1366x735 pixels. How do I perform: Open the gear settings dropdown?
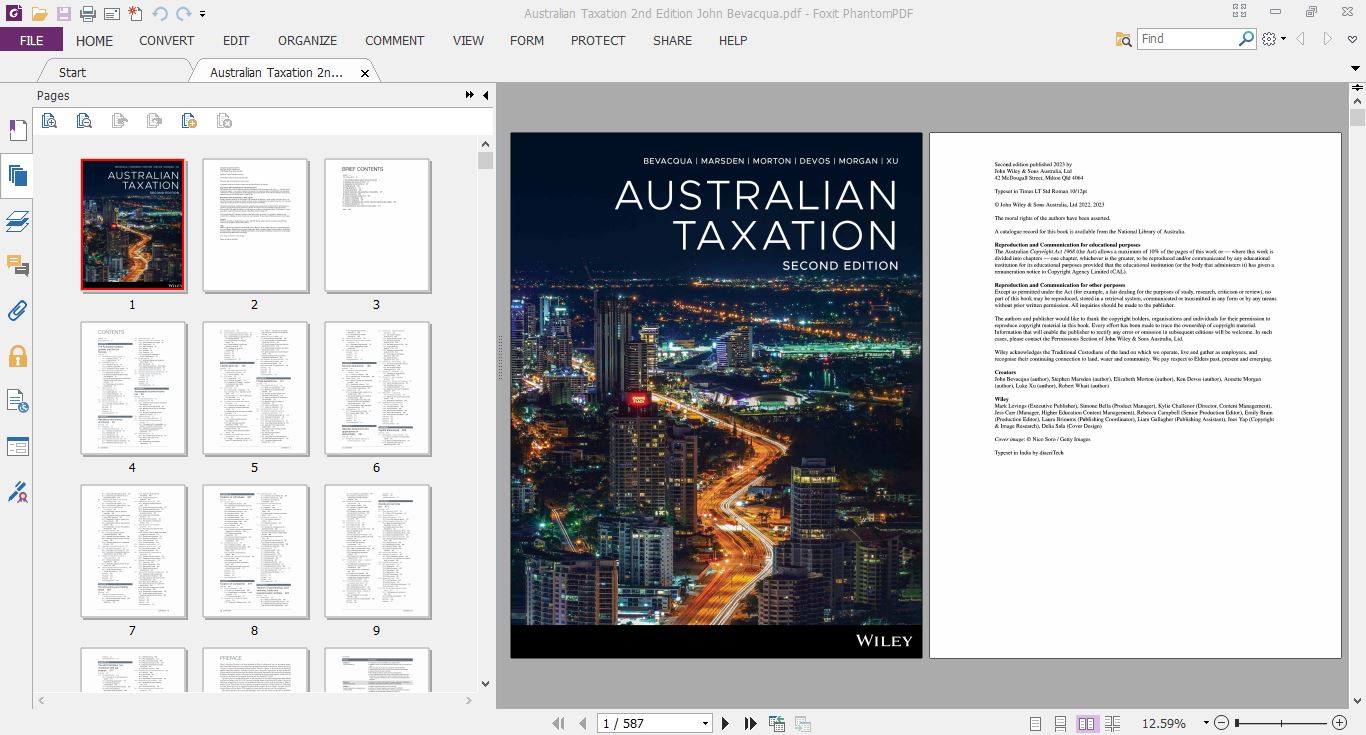(x=1273, y=39)
